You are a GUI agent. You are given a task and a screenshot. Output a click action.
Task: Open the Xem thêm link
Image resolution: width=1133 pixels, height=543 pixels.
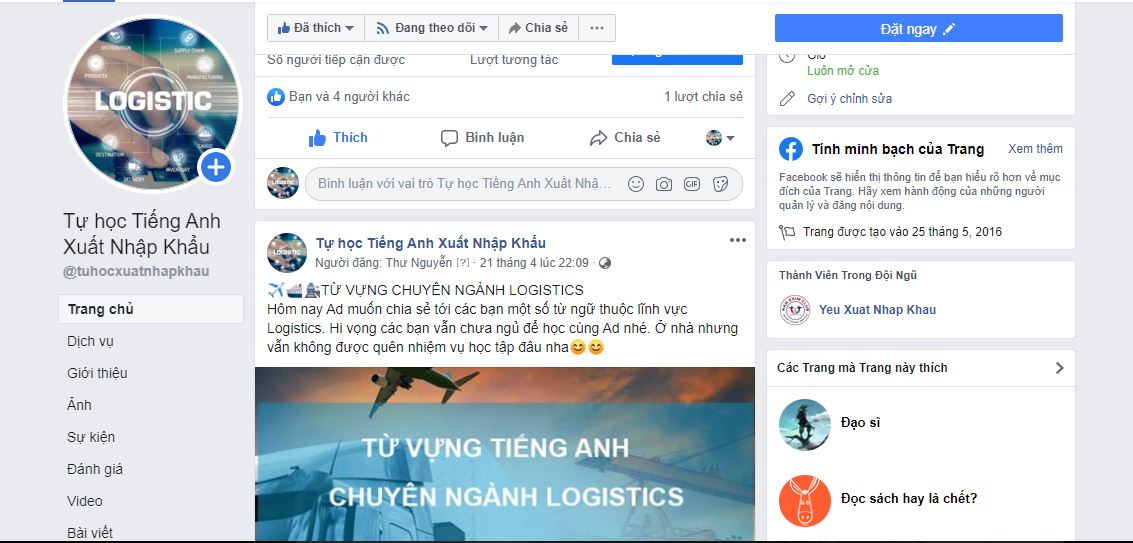click(x=1035, y=149)
